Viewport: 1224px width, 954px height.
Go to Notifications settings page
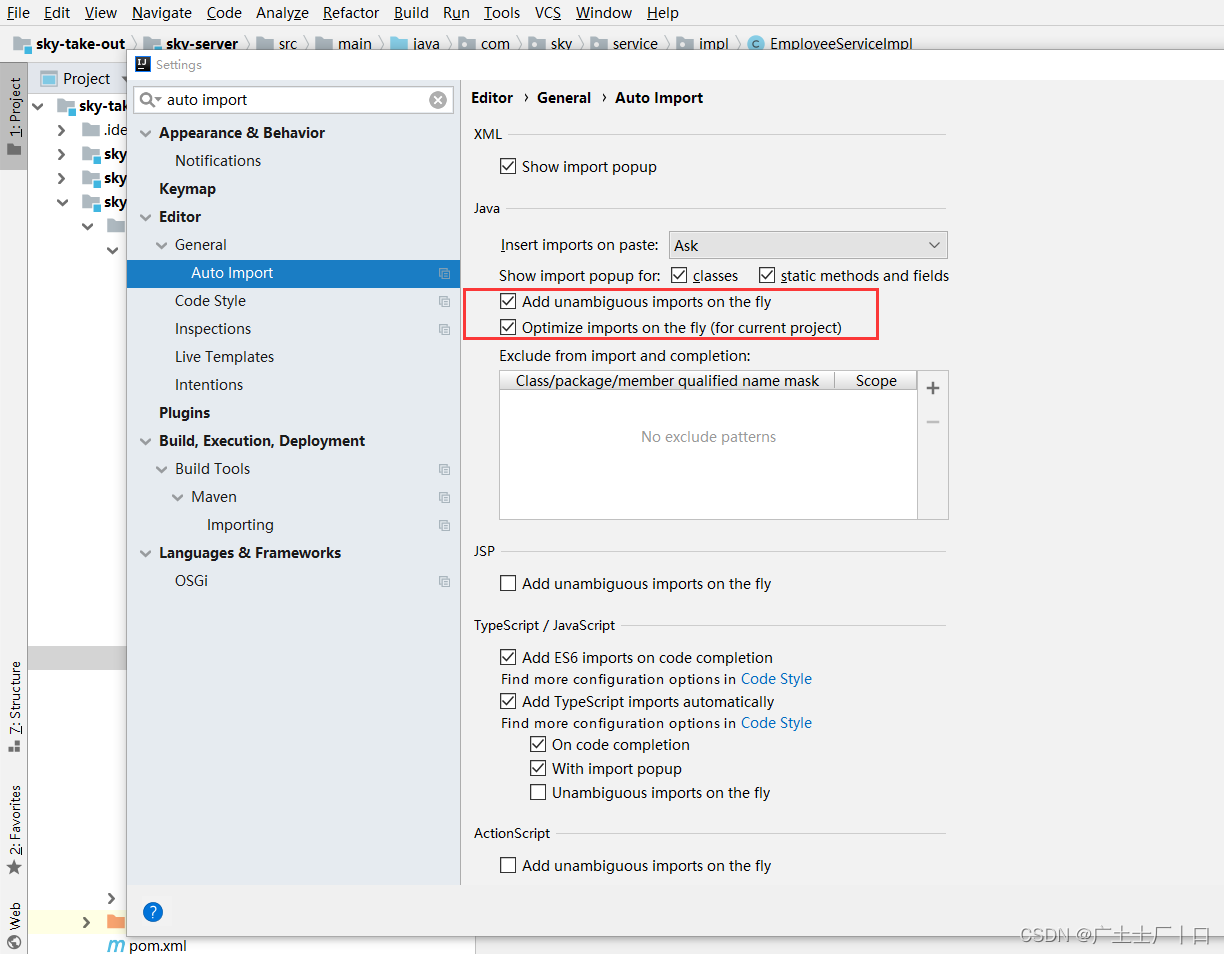(x=218, y=161)
